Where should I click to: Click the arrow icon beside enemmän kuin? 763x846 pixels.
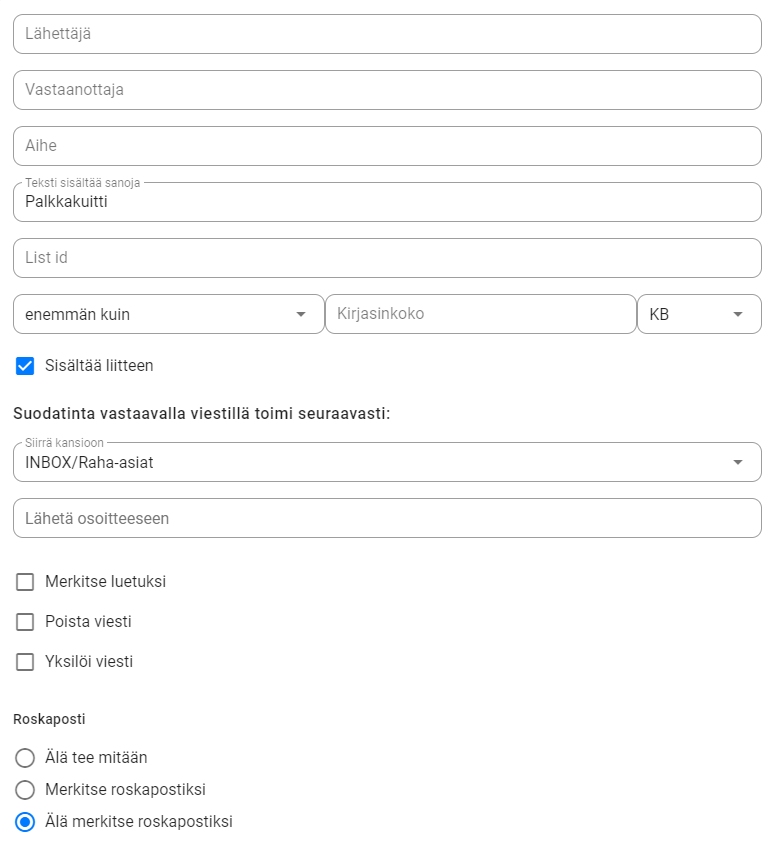click(301, 314)
